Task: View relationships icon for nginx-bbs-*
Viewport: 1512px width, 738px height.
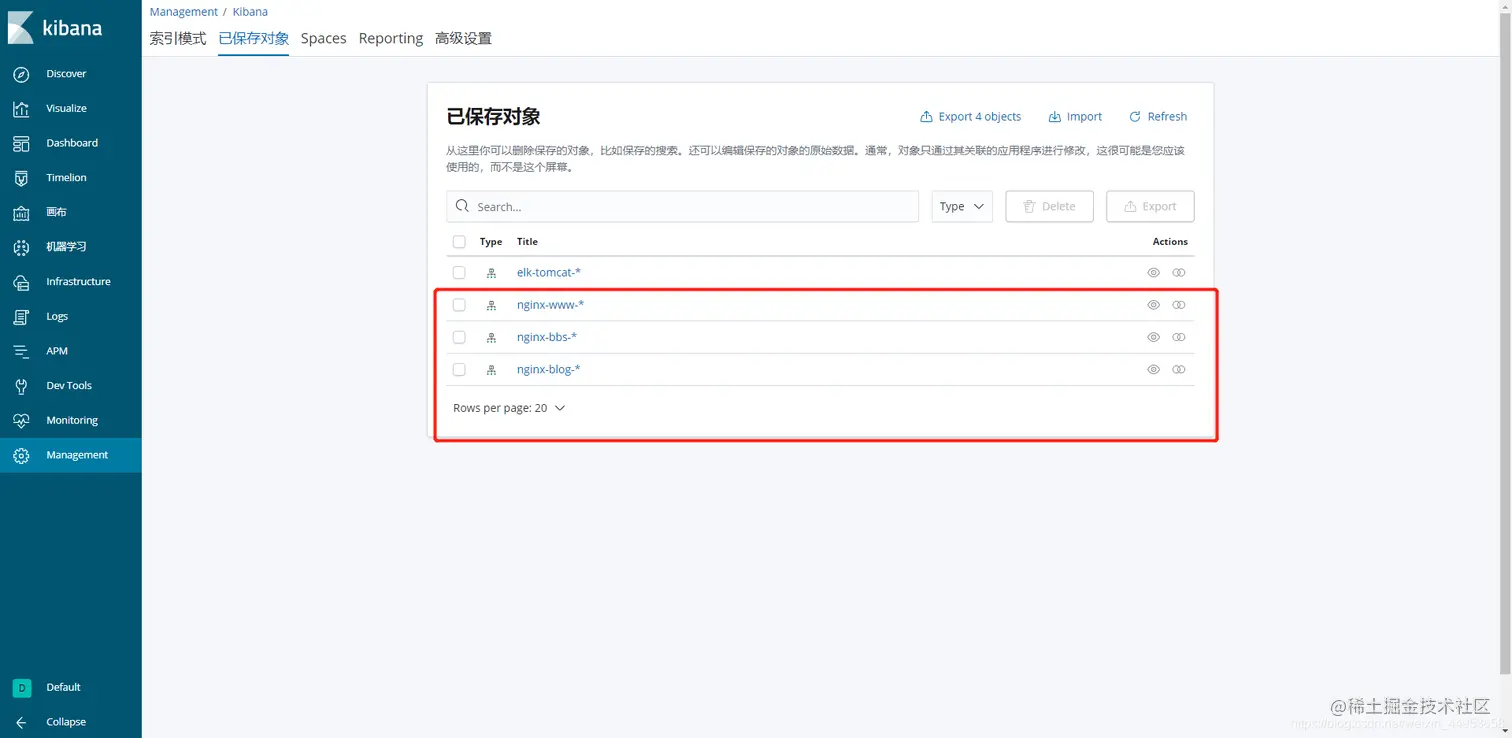Action: [1179, 337]
